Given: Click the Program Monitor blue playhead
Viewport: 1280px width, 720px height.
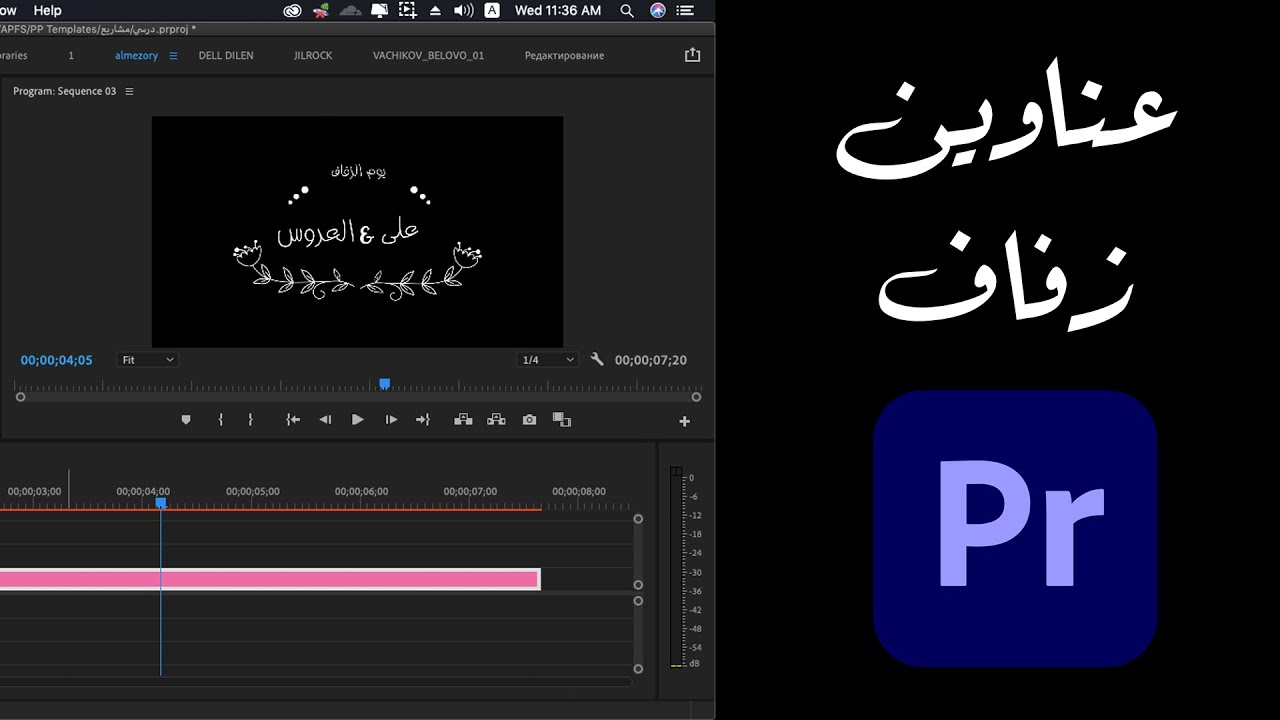Looking at the screenshot, I should (384, 384).
